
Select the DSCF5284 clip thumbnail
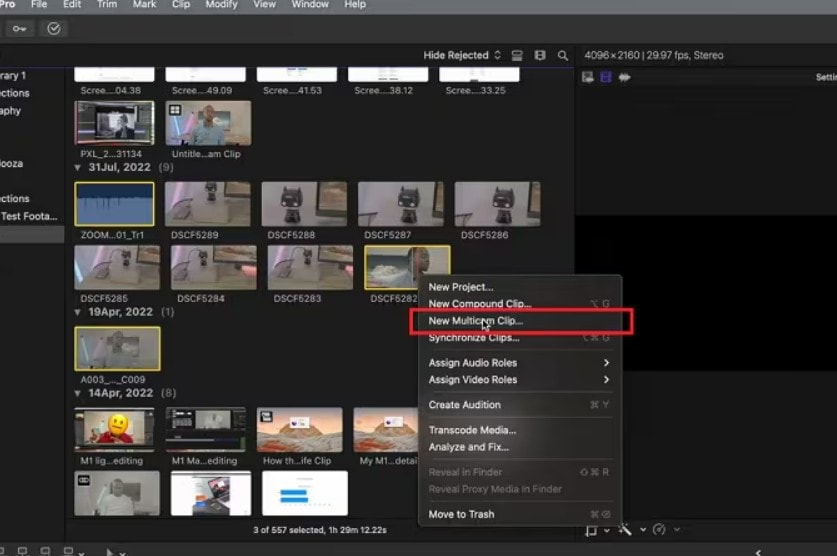(x=214, y=268)
